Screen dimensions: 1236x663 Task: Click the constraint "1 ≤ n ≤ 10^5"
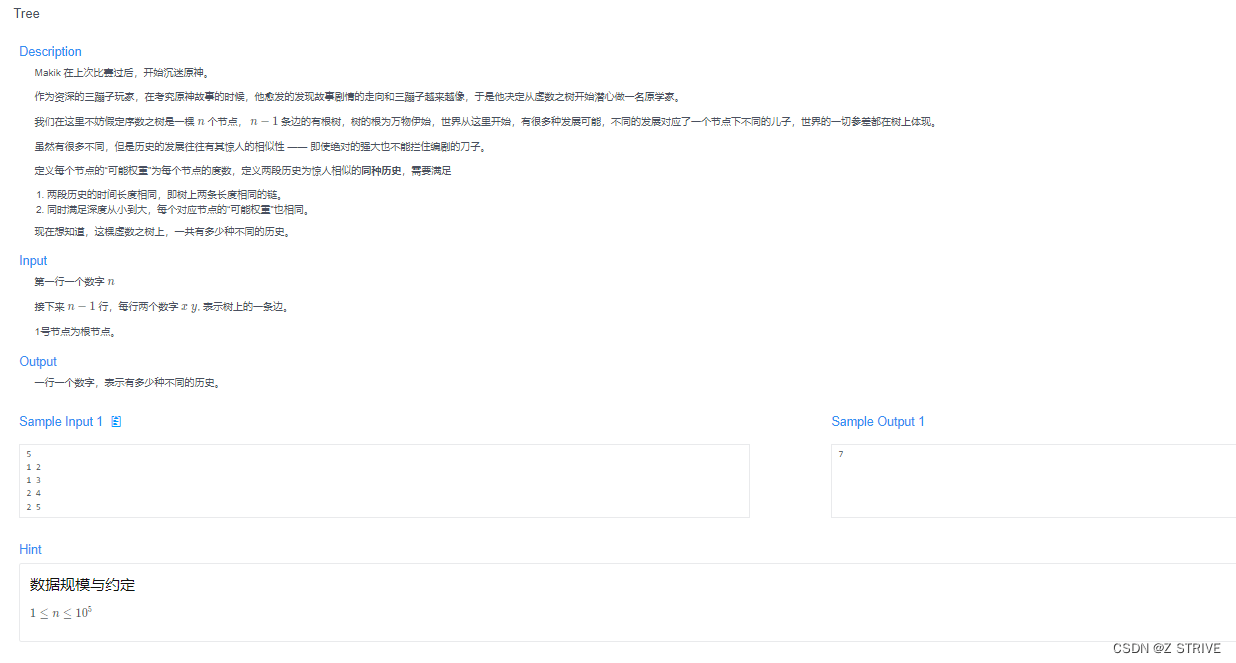tap(62, 612)
